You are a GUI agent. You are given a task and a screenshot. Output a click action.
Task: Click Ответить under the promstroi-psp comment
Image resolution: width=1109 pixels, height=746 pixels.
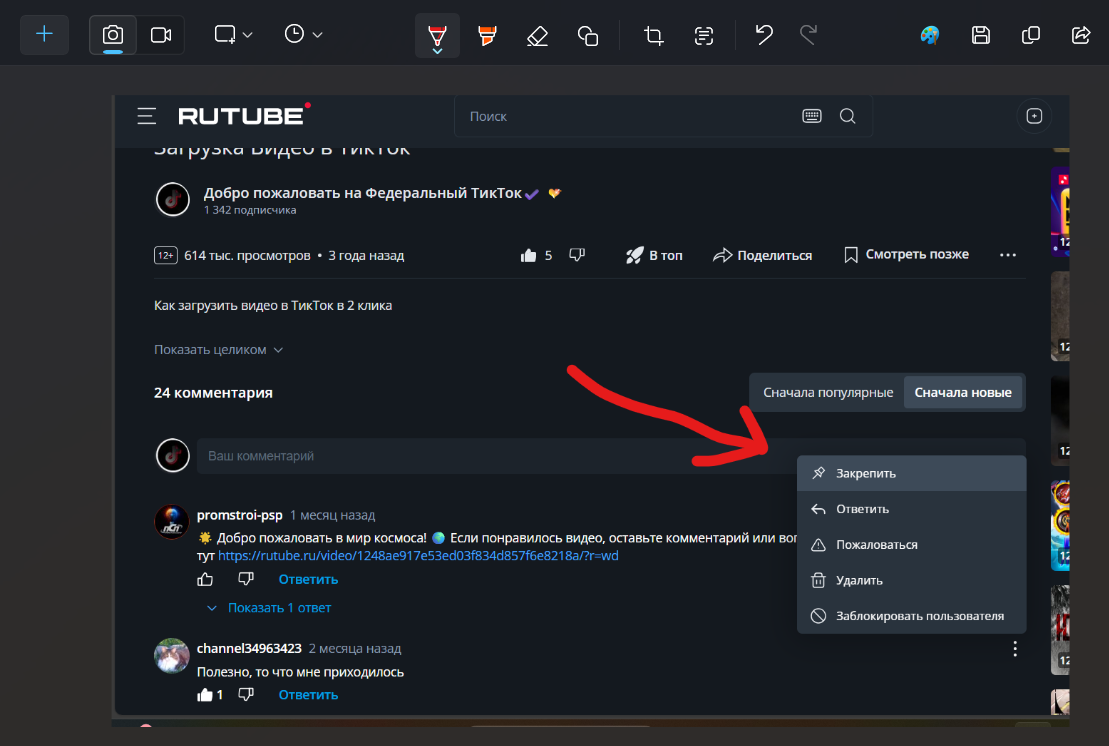(x=308, y=579)
